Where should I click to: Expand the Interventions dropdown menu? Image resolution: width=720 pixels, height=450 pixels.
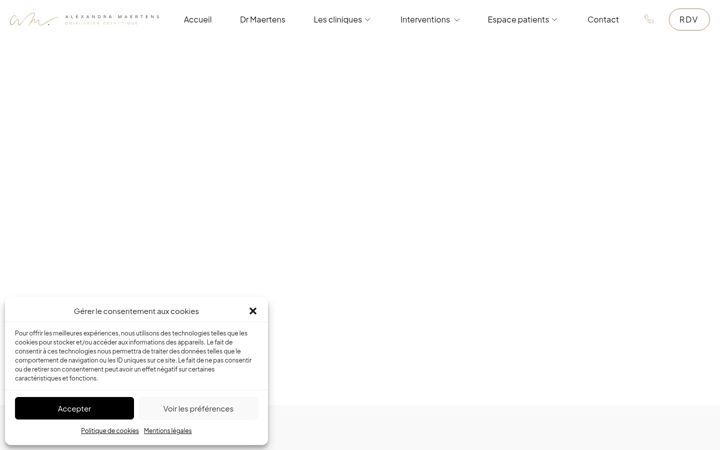pos(429,19)
